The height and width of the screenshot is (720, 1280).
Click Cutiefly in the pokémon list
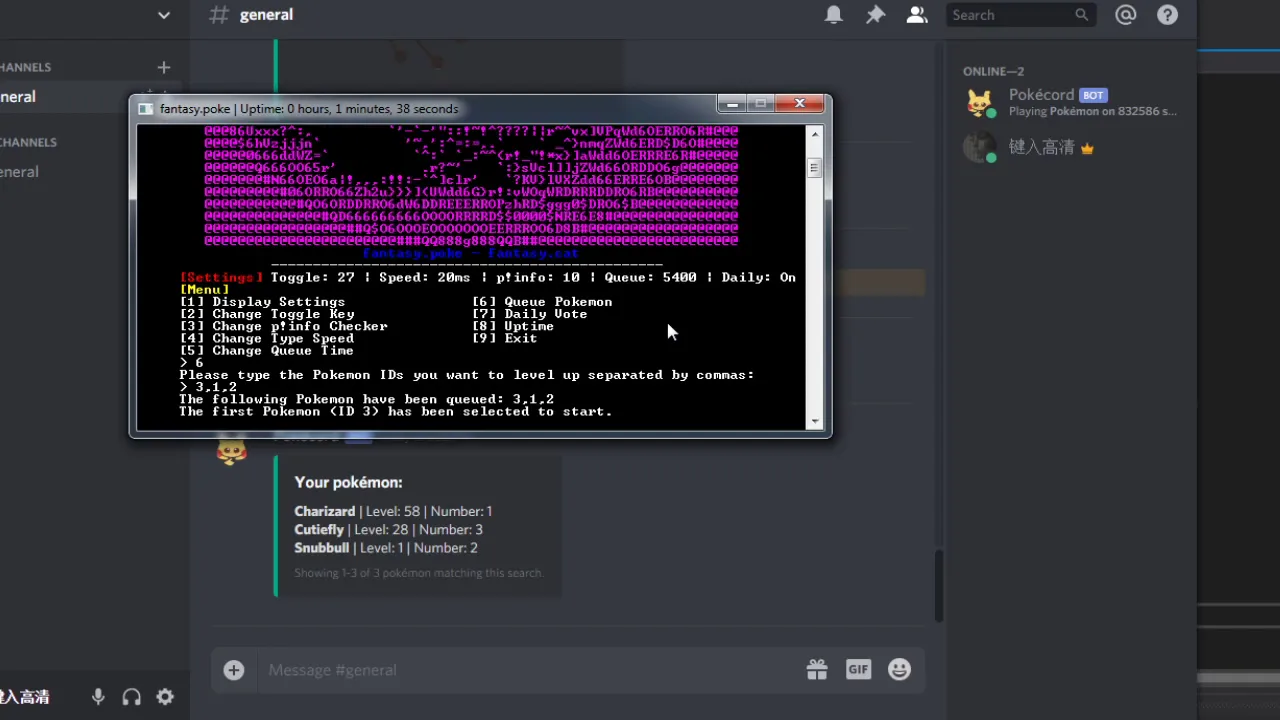click(319, 529)
